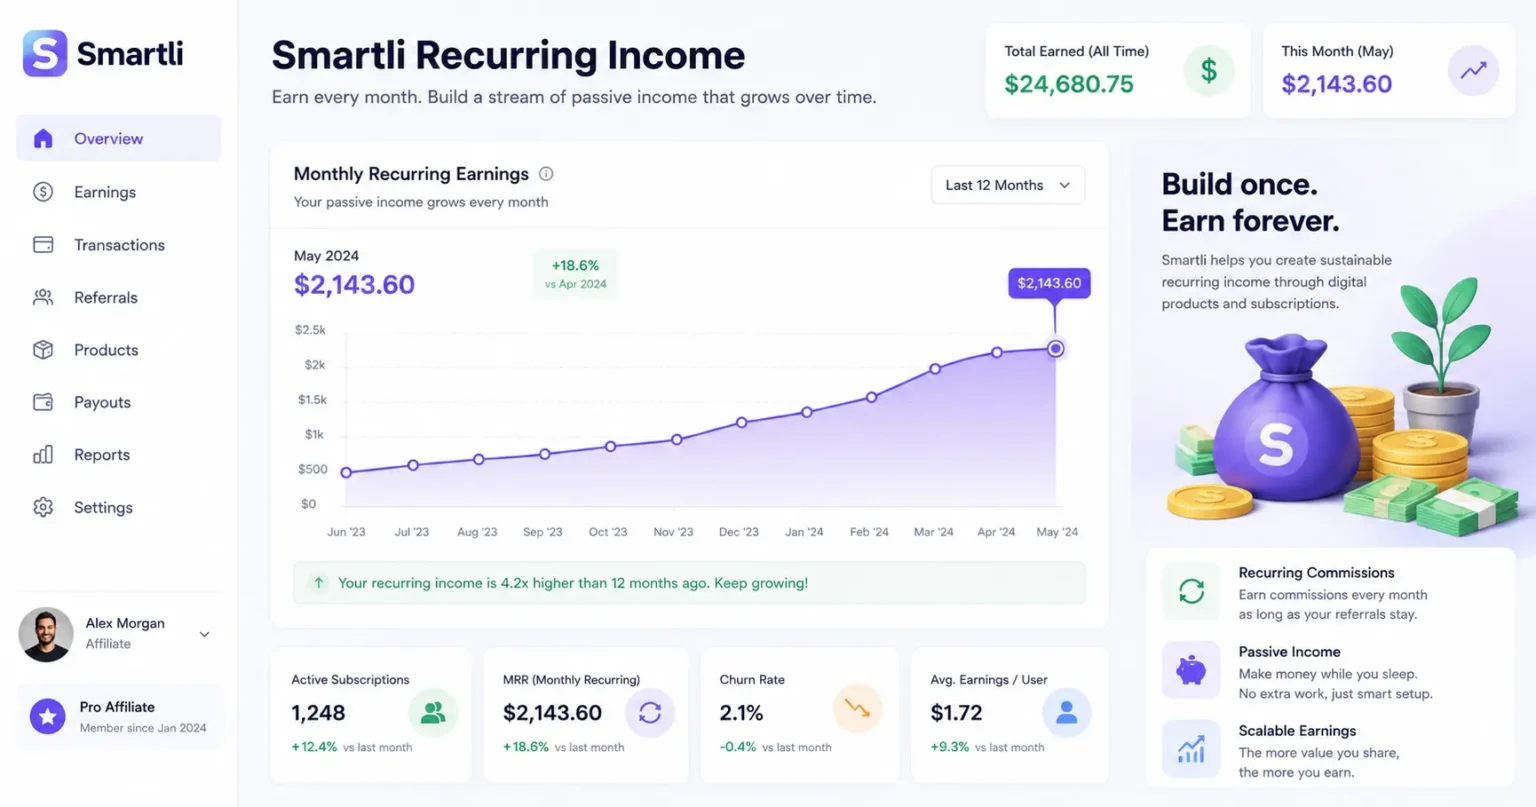Click the trending arrow icon in This Month card
This screenshot has width=1536, height=807.
1473,71
